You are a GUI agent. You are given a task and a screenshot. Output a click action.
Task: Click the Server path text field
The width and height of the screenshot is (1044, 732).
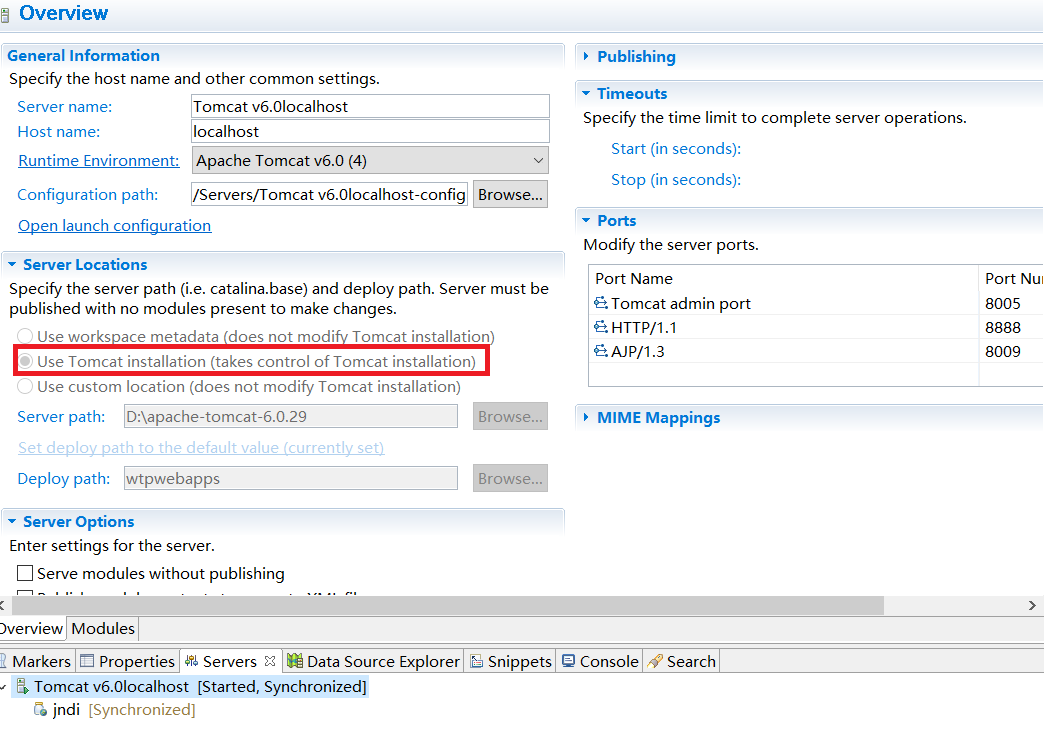[291, 416]
